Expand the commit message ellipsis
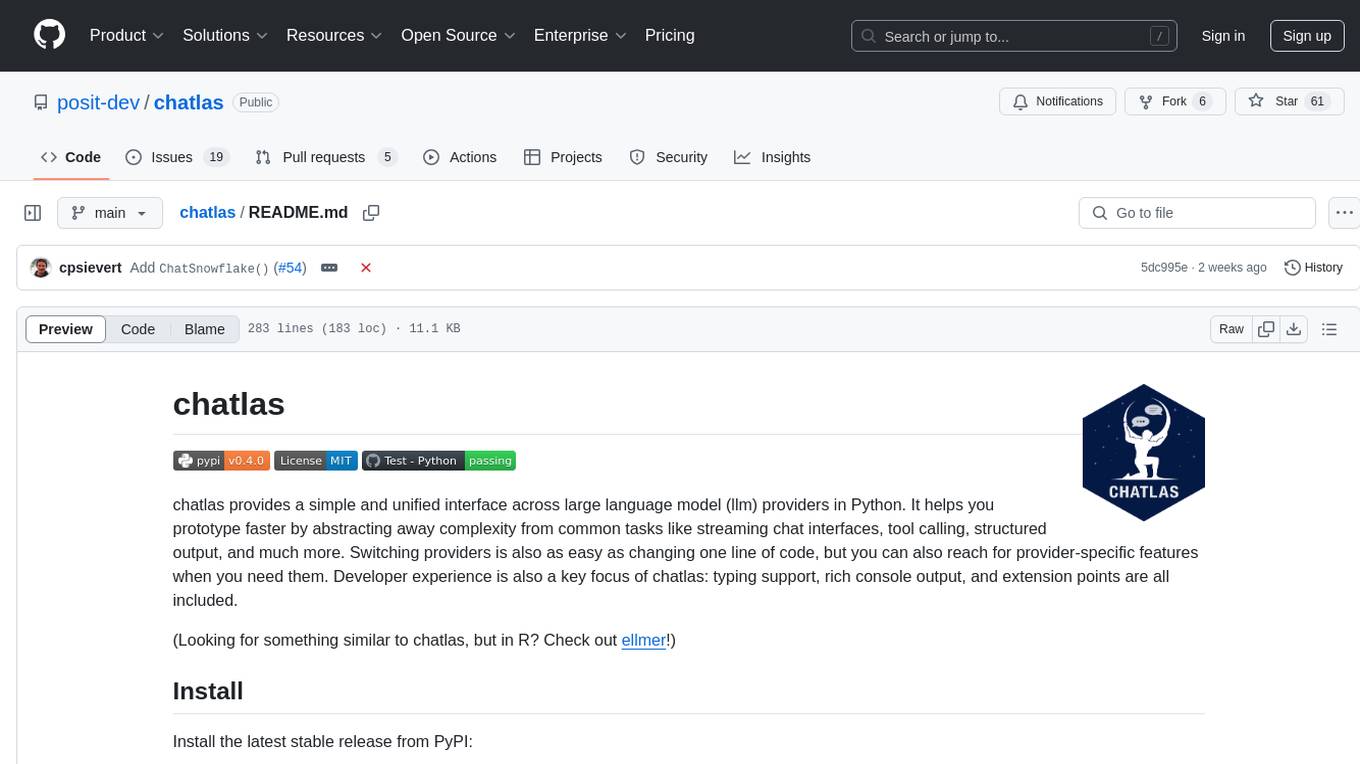Image resolution: width=1360 pixels, height=764 pixels. click(x=329, y=268)
